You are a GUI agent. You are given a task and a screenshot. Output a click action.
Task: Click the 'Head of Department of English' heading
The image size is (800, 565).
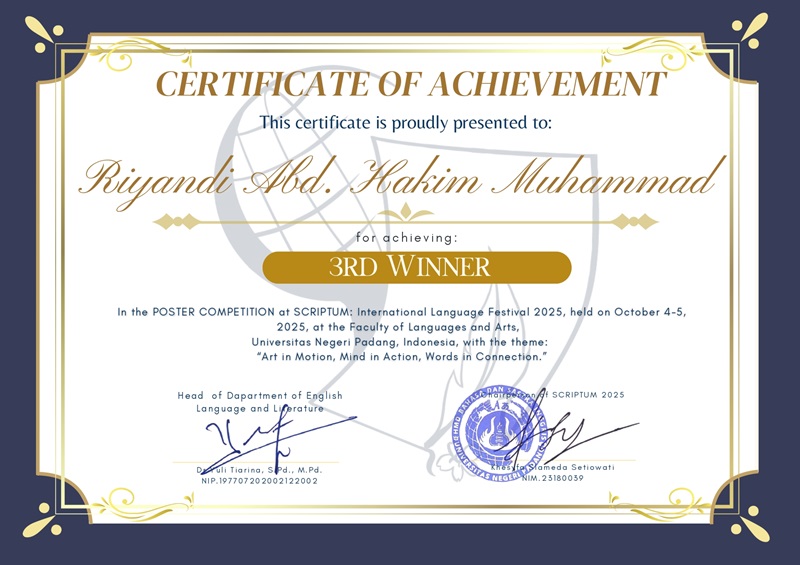point(260,396)
